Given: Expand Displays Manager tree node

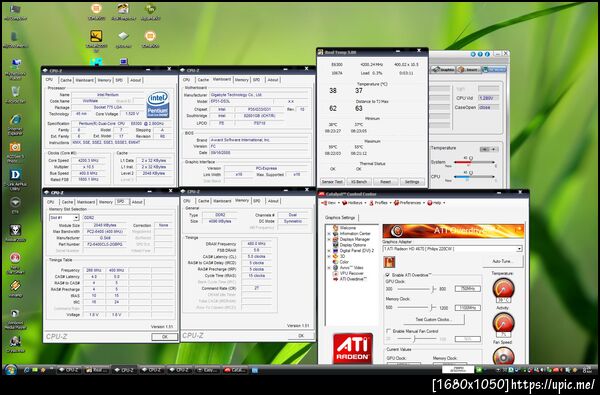Looking at the screenshot, I should tap(329, 239).
